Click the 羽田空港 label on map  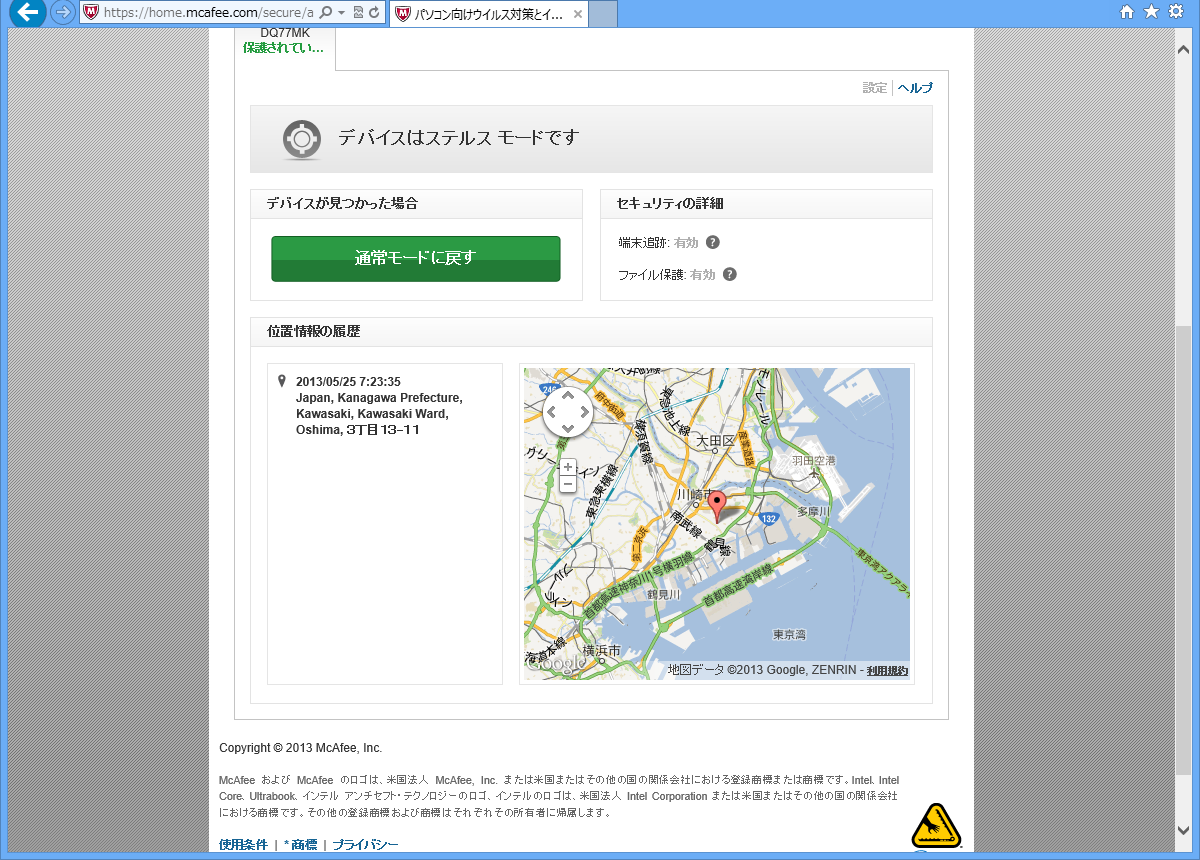pyautogui.click(x=813, y=461)
